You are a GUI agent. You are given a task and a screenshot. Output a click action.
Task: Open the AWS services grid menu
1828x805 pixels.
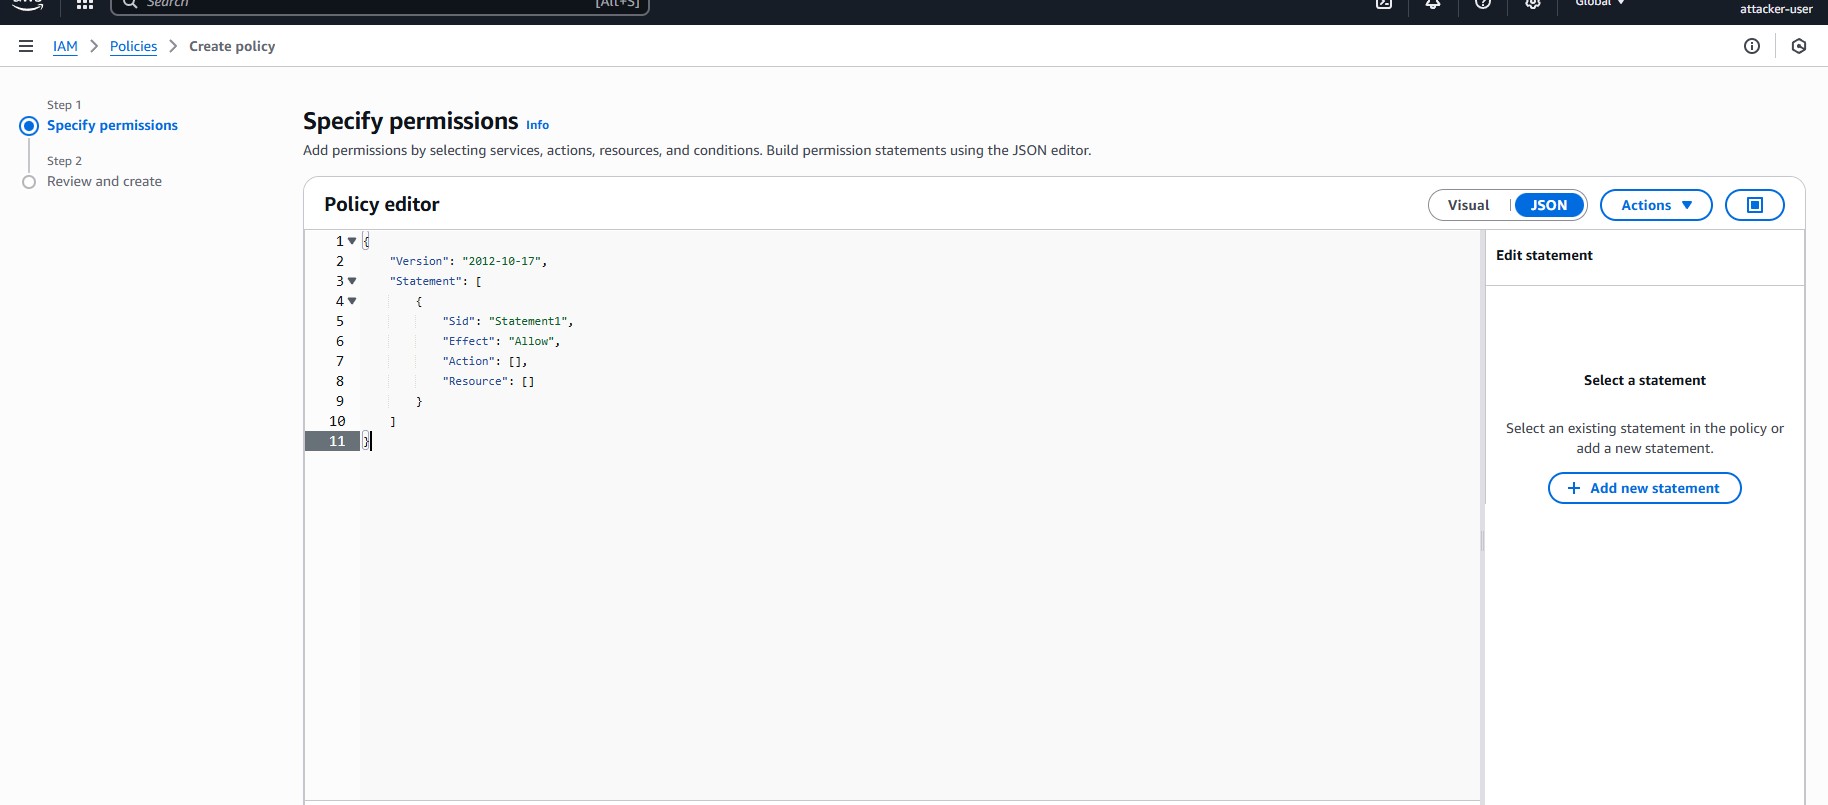[x=85, y=5]
